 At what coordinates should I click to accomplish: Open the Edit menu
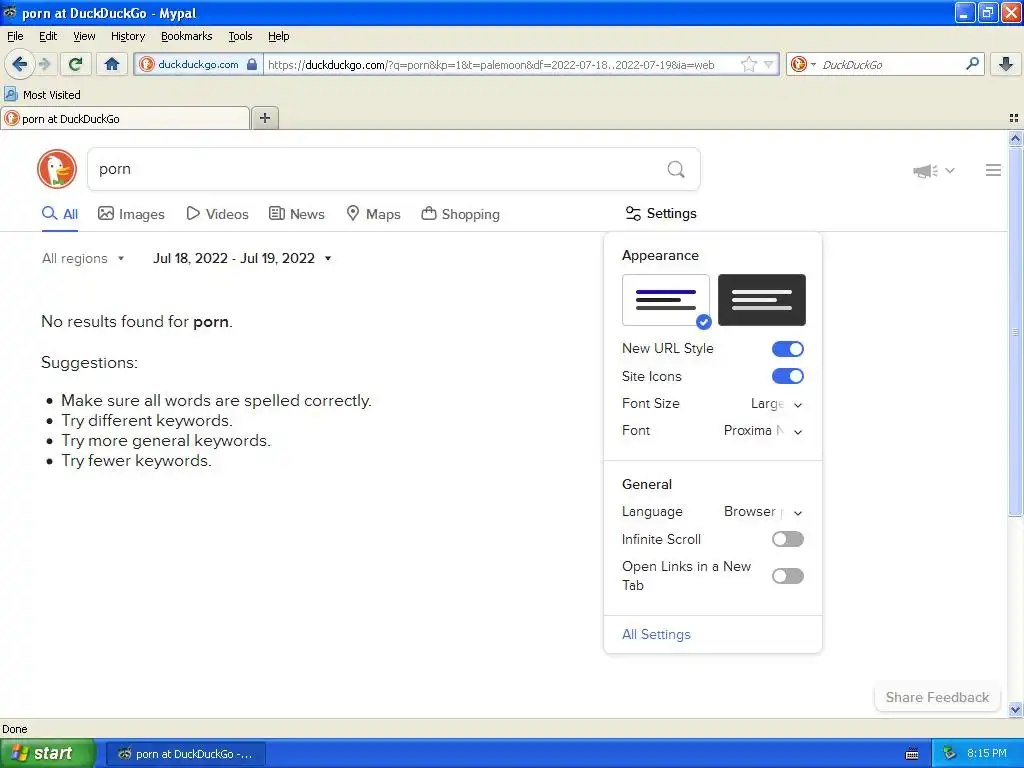pyautogui.click(x=48, y=36)
